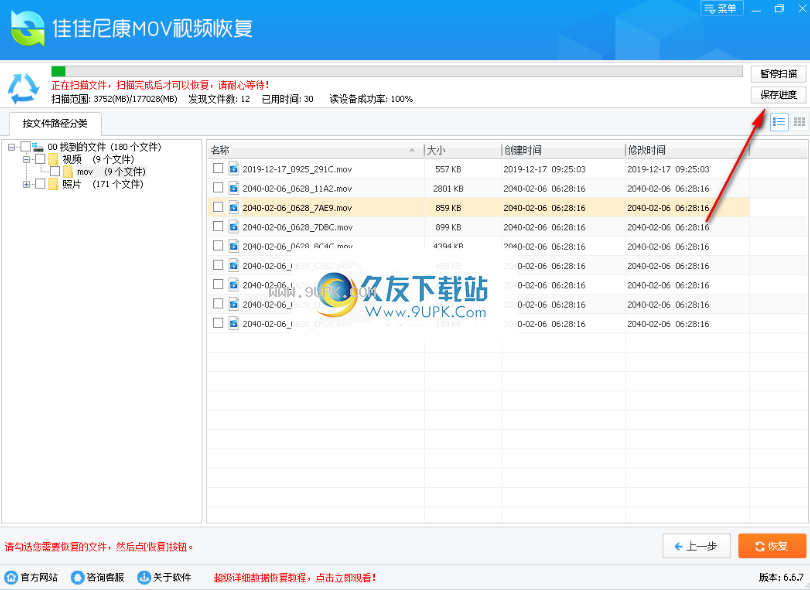Click the green recycle app logo

tap(27, 28)
